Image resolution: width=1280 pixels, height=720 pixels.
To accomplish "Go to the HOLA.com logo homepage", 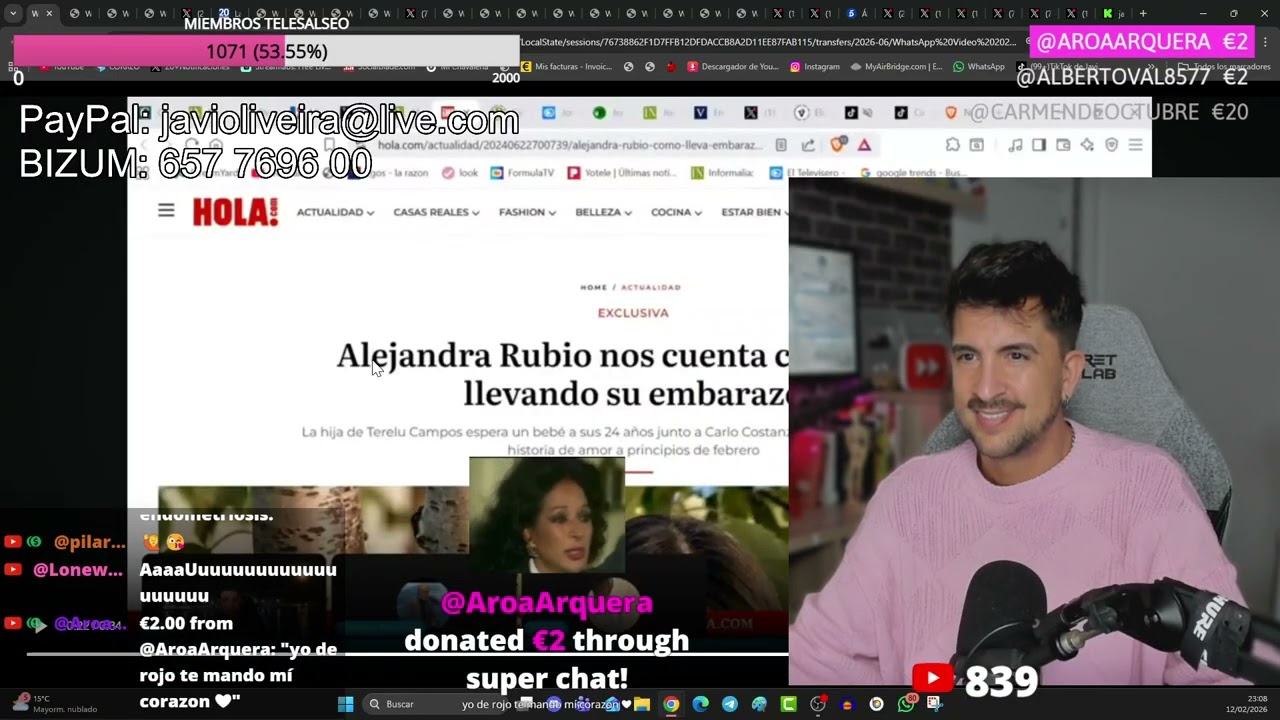I will click(x=235, y=212).
